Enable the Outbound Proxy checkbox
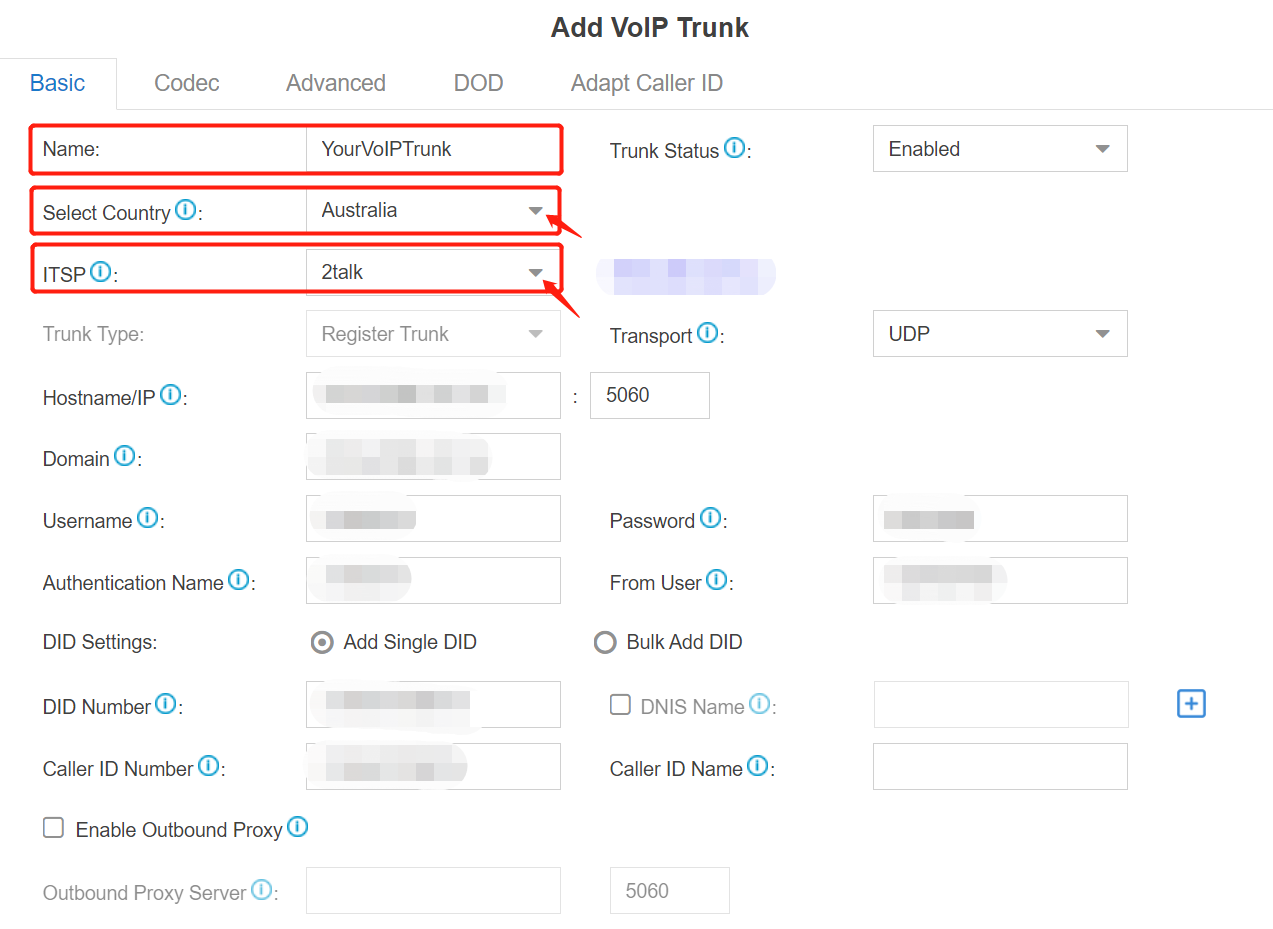 coord(53,828)
